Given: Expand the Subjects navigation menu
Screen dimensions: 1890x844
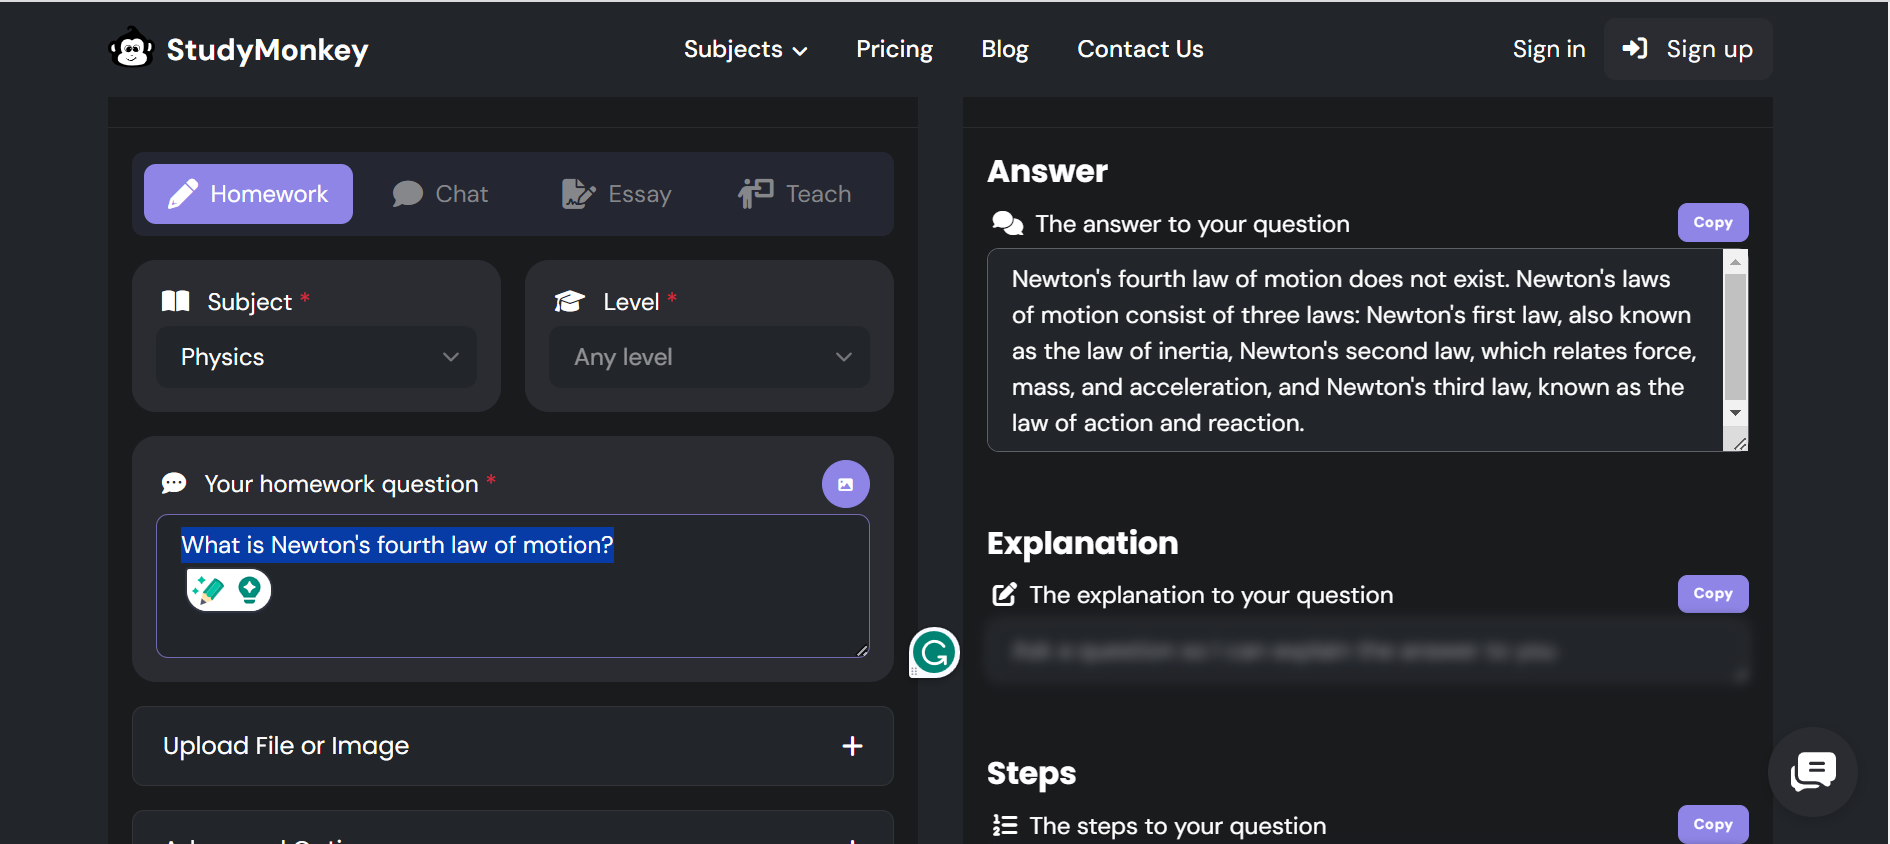Looking at the screenshot, I should pos(745,49).
